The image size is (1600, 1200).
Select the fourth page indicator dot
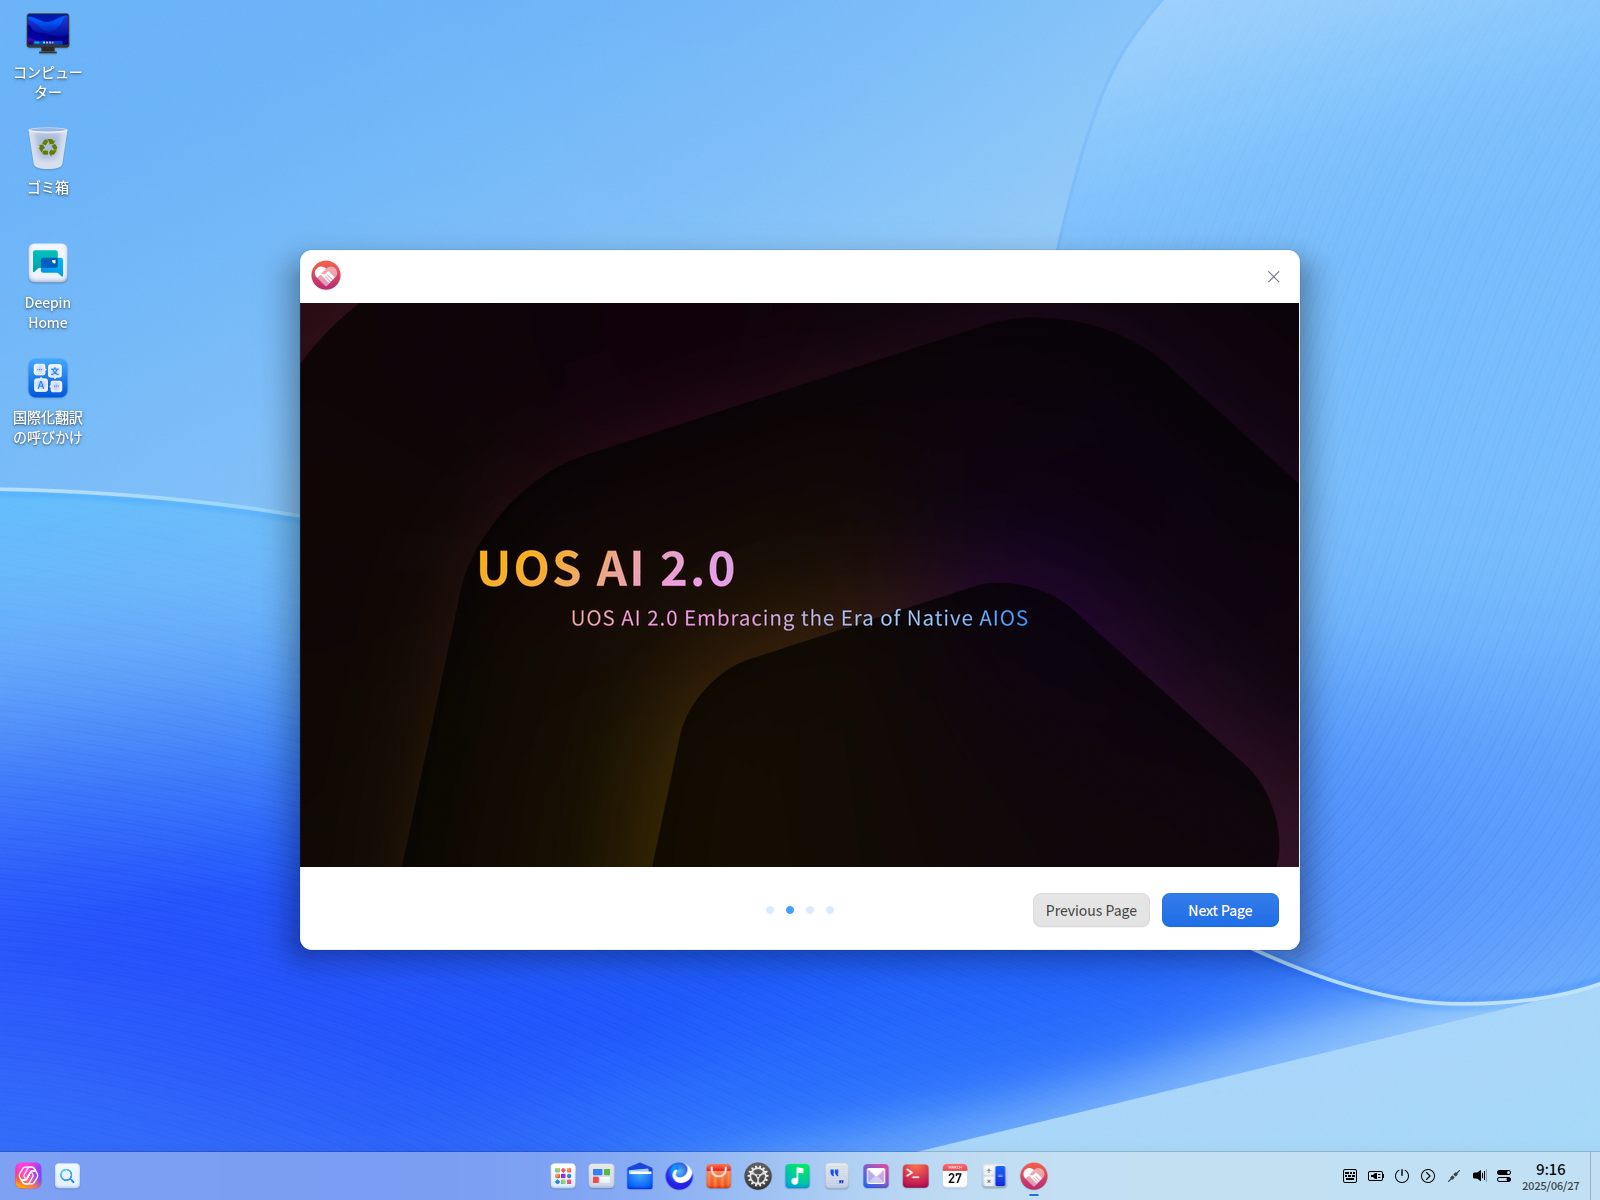[x=830, y=910]
